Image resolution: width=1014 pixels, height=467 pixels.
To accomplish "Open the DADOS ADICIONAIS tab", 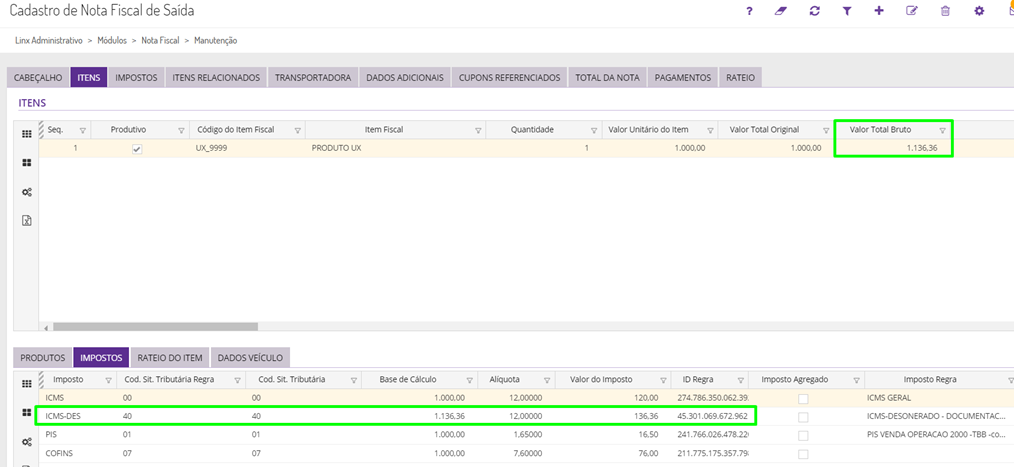I will coord(405,78).
